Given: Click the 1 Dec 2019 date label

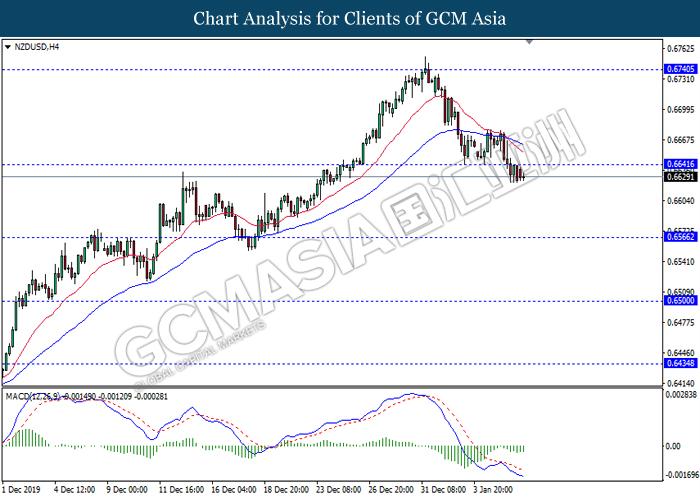Looking at the screenshot, I should click(x=21, y=490).
